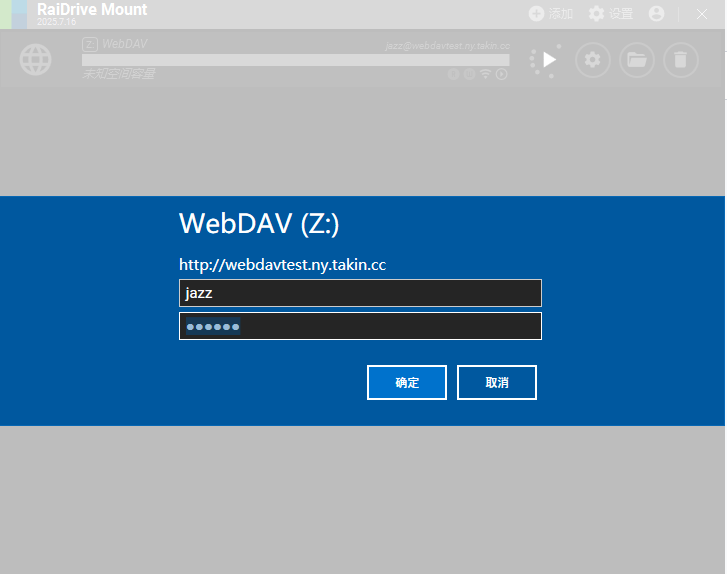Click the WebDAV drive capacity bar
Viewport: 727px width, 574px height.
(x=296, y=60)
